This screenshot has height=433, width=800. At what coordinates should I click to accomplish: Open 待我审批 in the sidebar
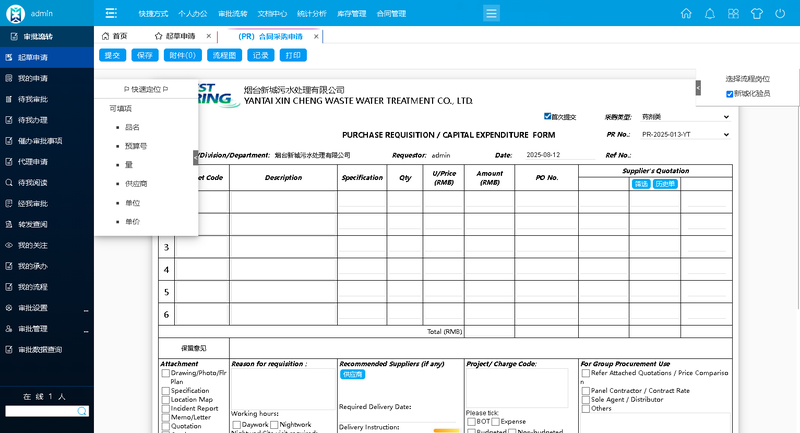click(47, 99)
